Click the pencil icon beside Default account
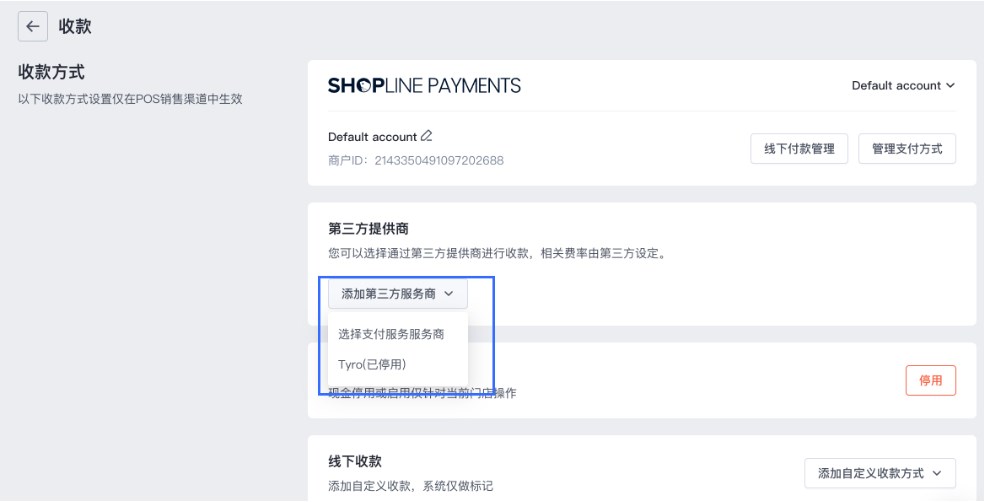Viewport: 984px width, 502px height. pos(427,136)
